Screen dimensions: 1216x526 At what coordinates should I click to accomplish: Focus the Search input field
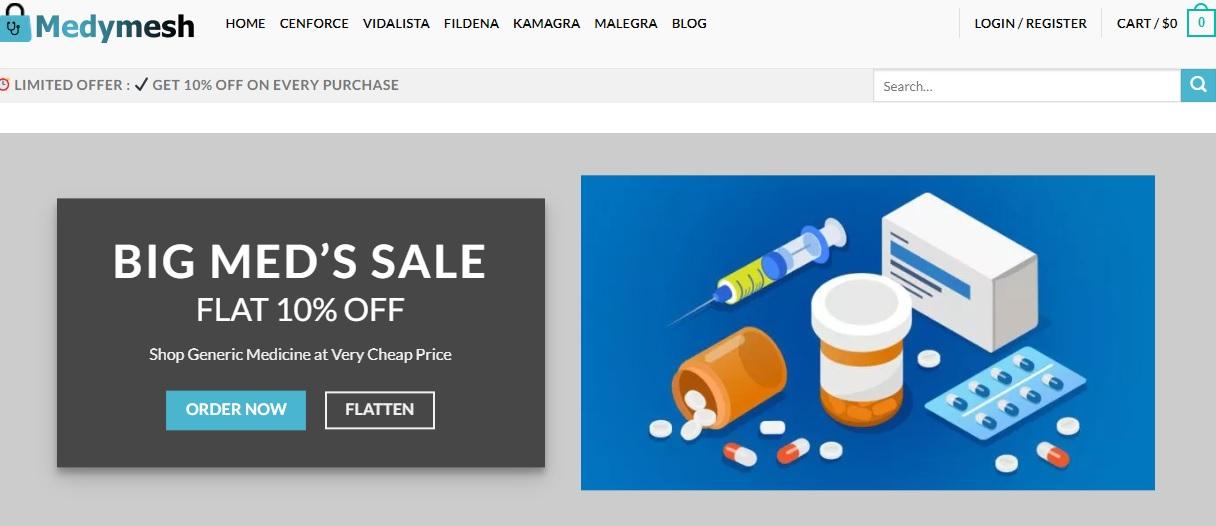click(1027, 86)
